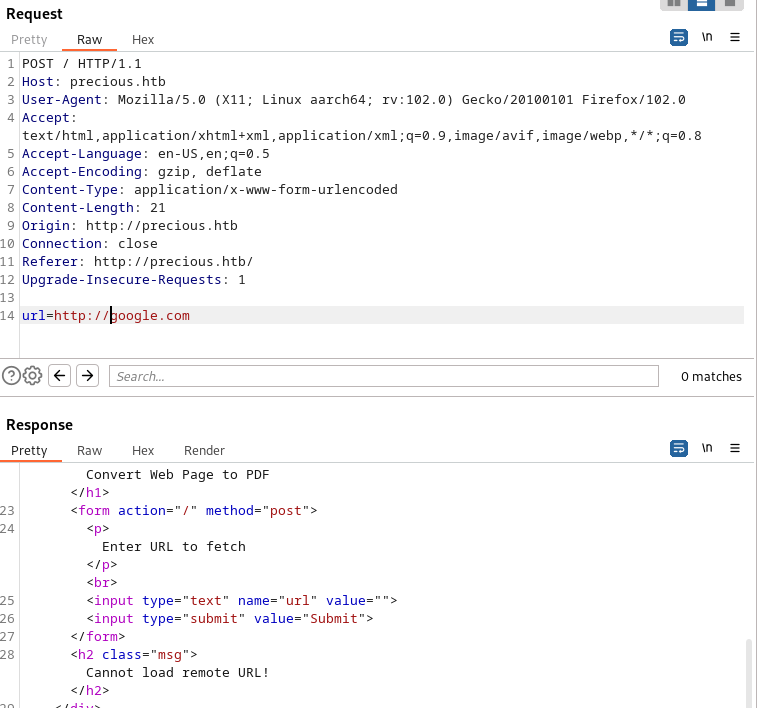Toggle non-printable characters in Request panel

coord(707,37)
